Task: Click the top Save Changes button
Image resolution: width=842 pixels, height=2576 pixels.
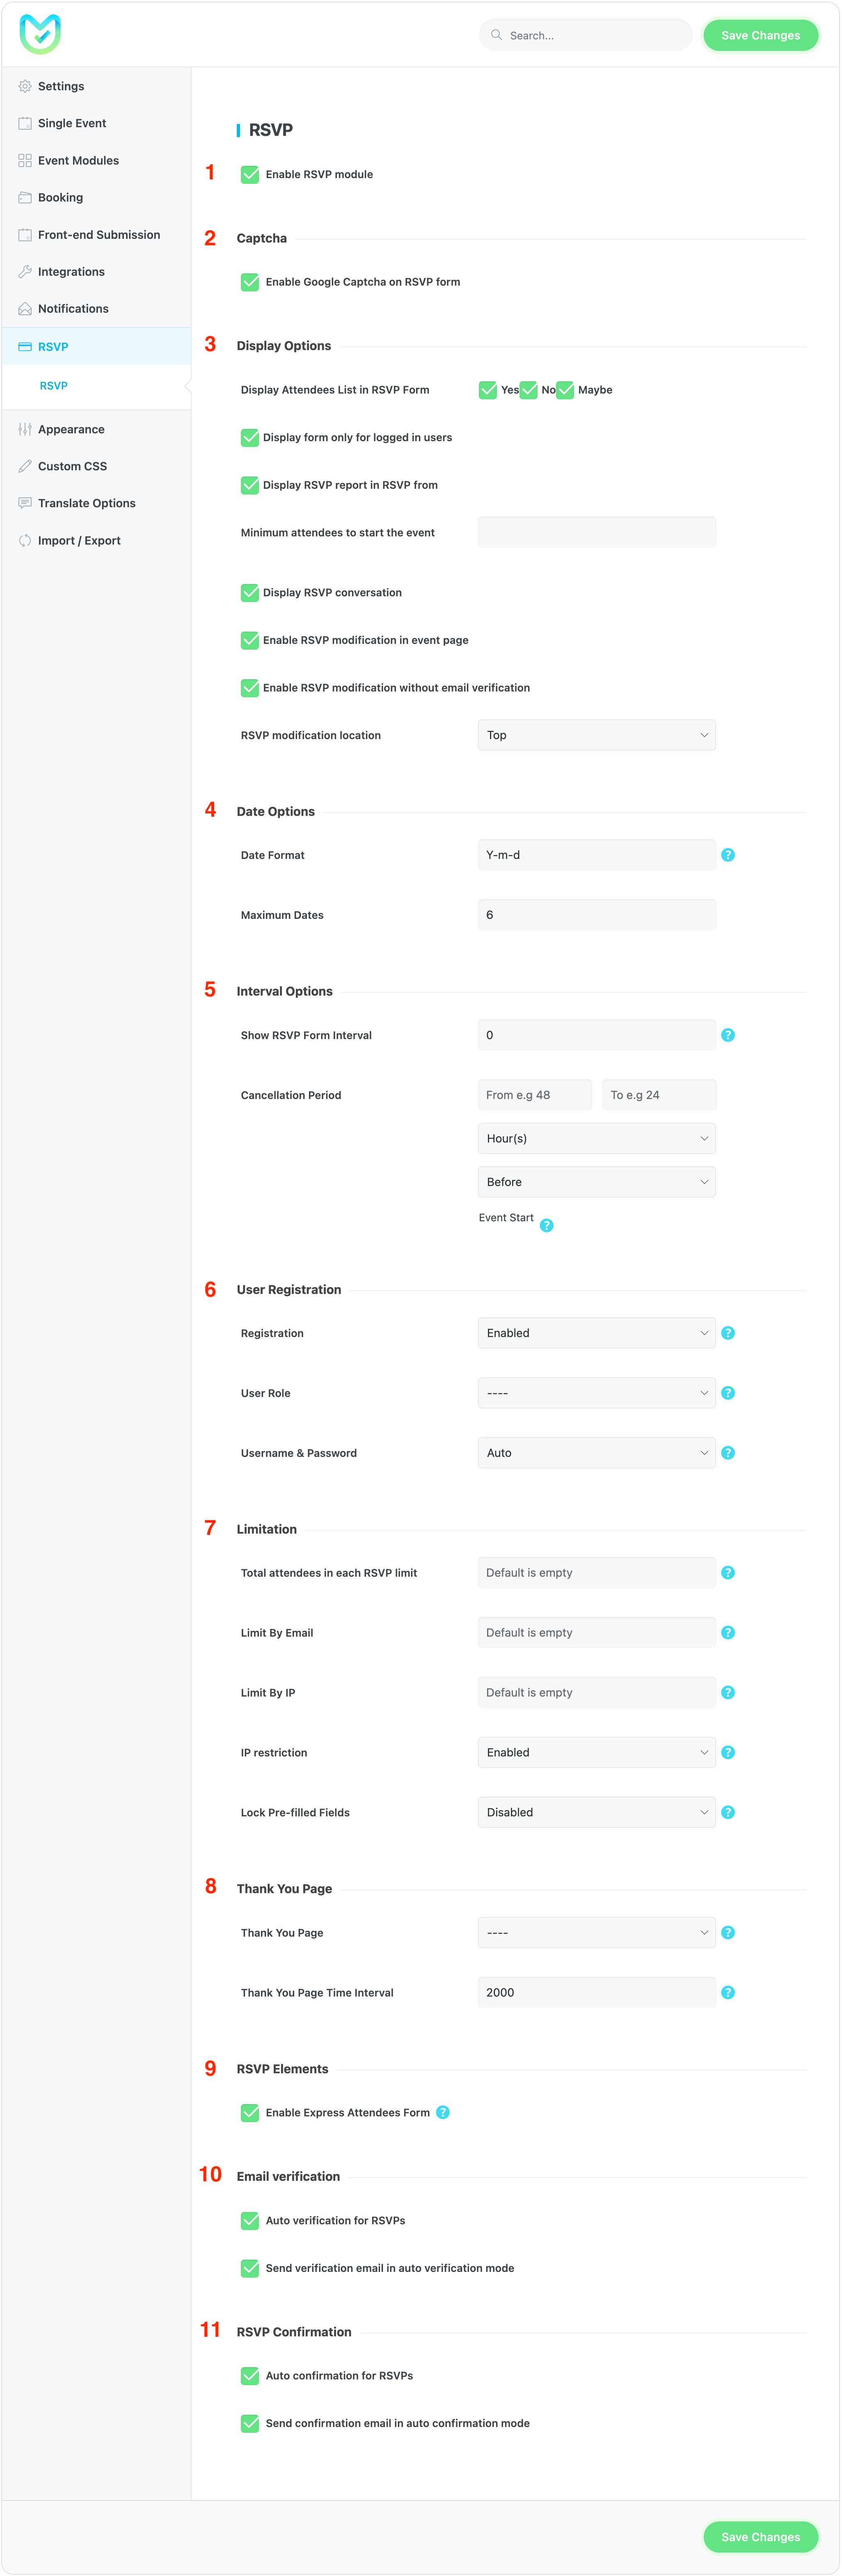Action: pyautogui.click(x=760, y=35)
